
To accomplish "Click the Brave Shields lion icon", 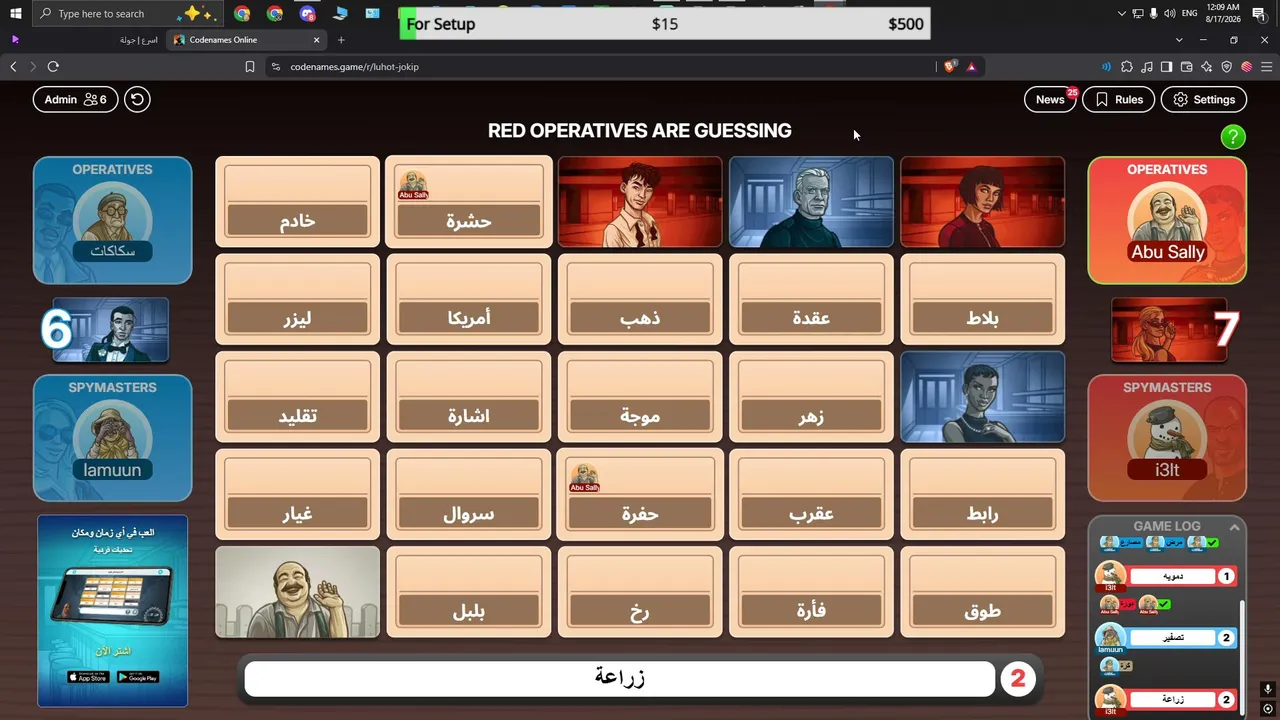I will pos(949,67).
